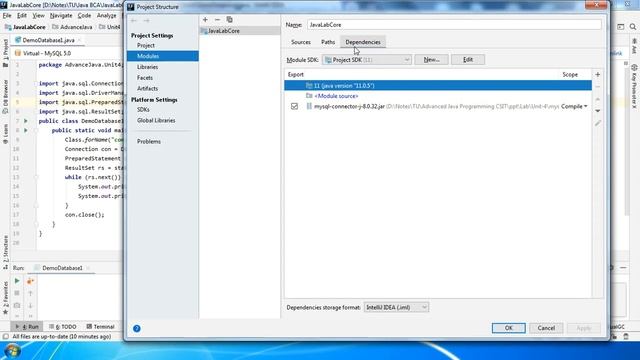Image resolution: width=640 pixels, height=360 pixels.
Task: Open the File menu
Action: click(7, 16)
